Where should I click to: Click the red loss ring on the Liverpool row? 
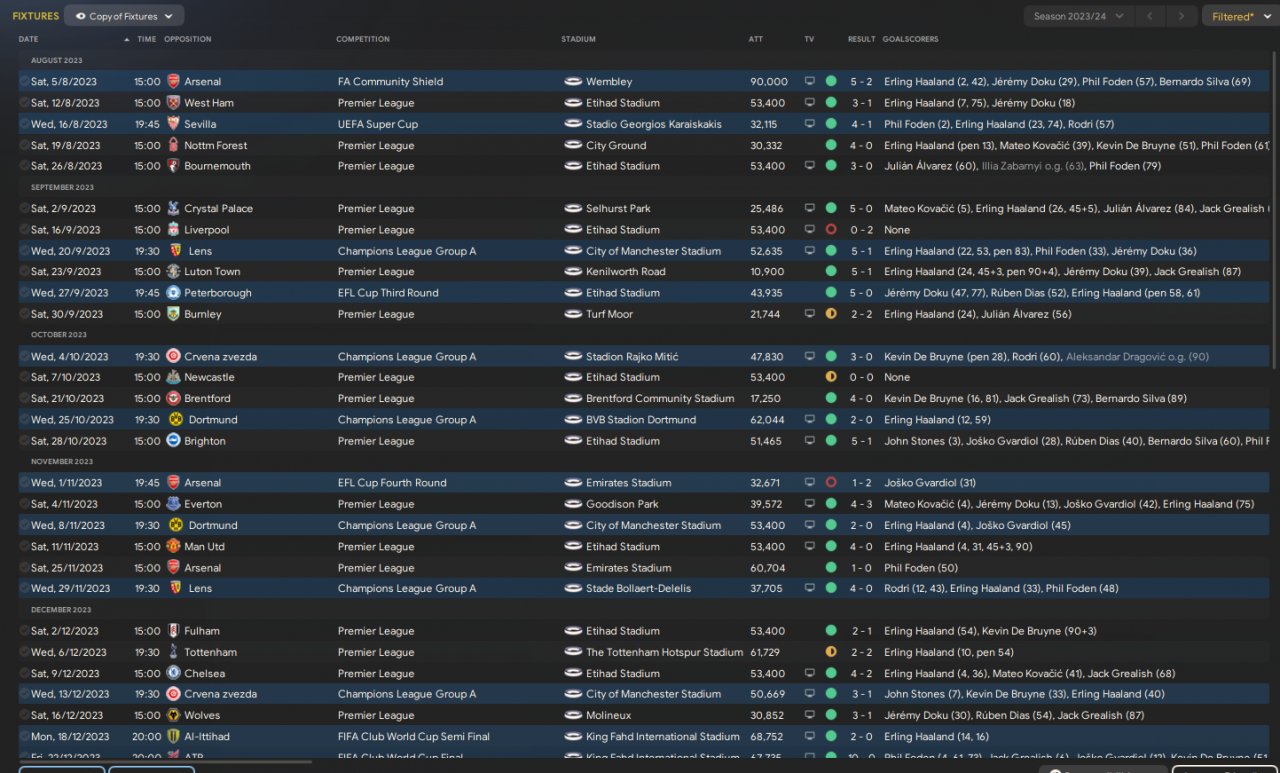pyautogui.click(x=831, y=230)
